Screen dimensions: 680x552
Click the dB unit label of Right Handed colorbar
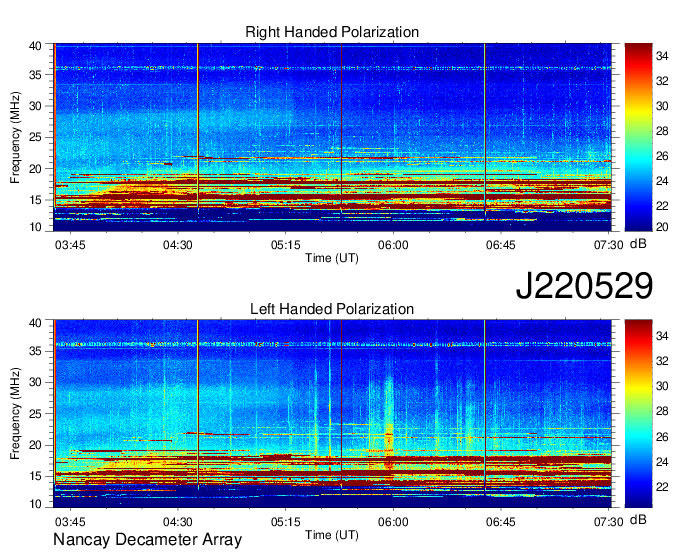click(x=638, y=244)
